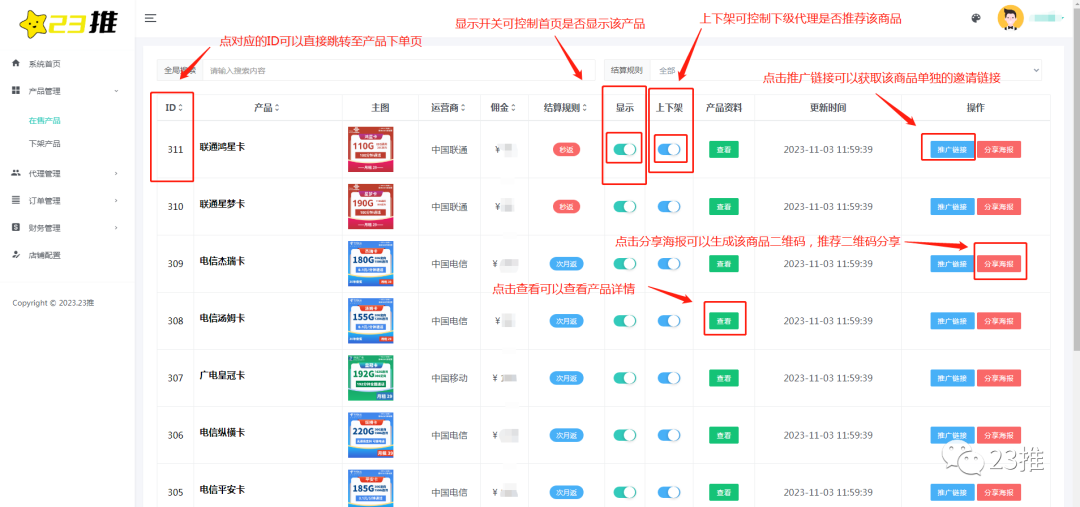Toggle 上下架 switch for 联通鸿星卡
The height and width of the screenshot is (507, 1080).
pyautogui.click(x=669, y=149)
